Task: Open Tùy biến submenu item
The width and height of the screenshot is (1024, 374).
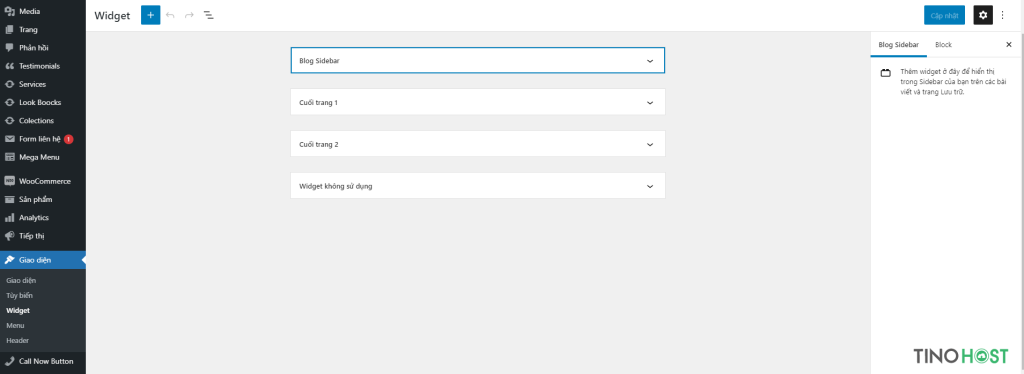Action: [x=20, y=296]
